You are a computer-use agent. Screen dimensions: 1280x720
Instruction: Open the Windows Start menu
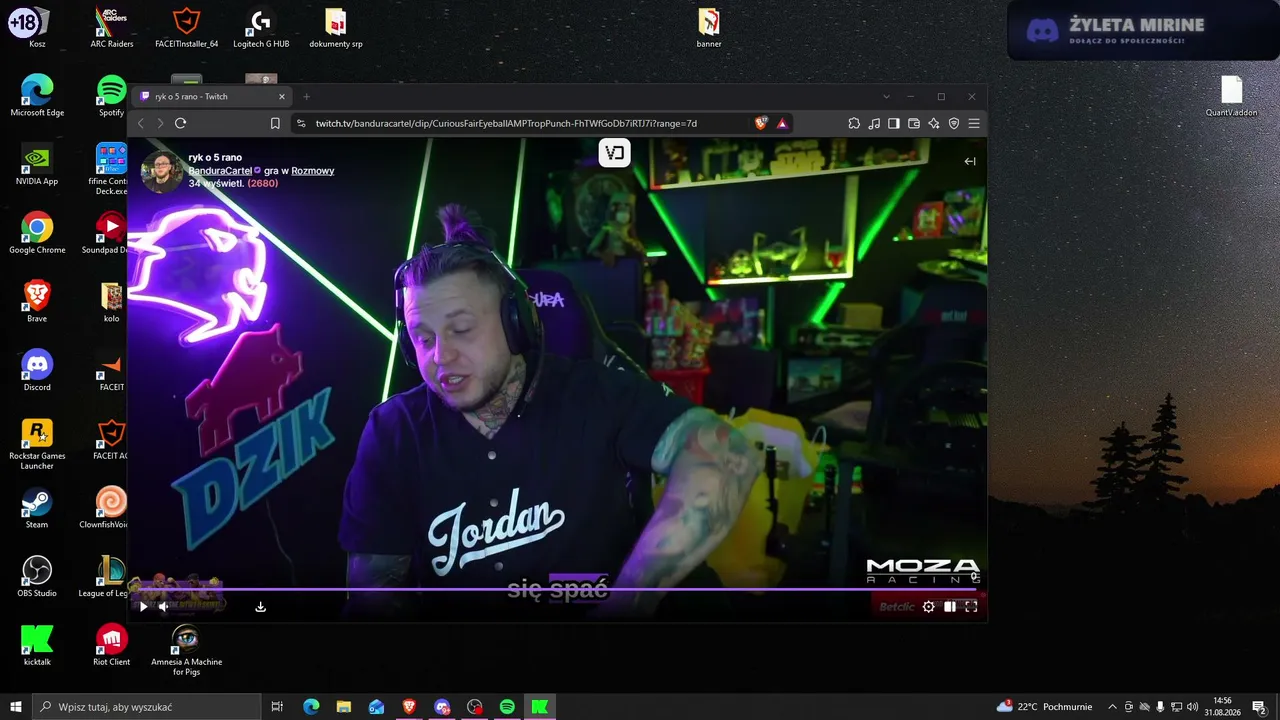pos(16,707)
